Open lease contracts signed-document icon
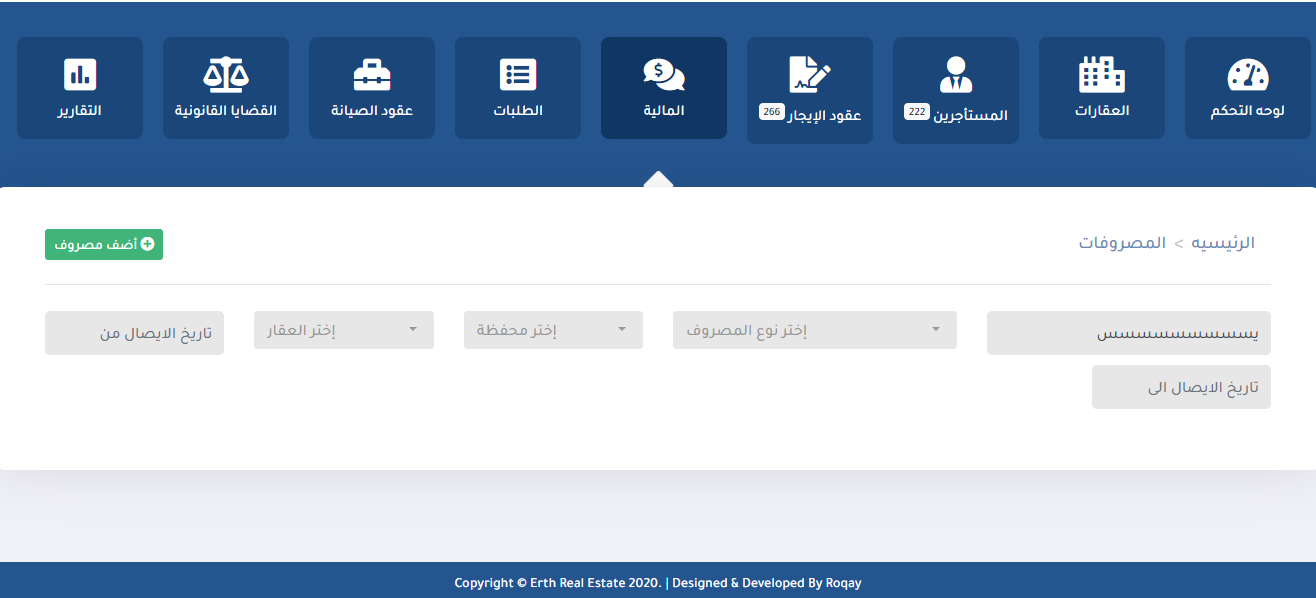The height and width of the screenshot is (598, 1316). tap(809, 74)
